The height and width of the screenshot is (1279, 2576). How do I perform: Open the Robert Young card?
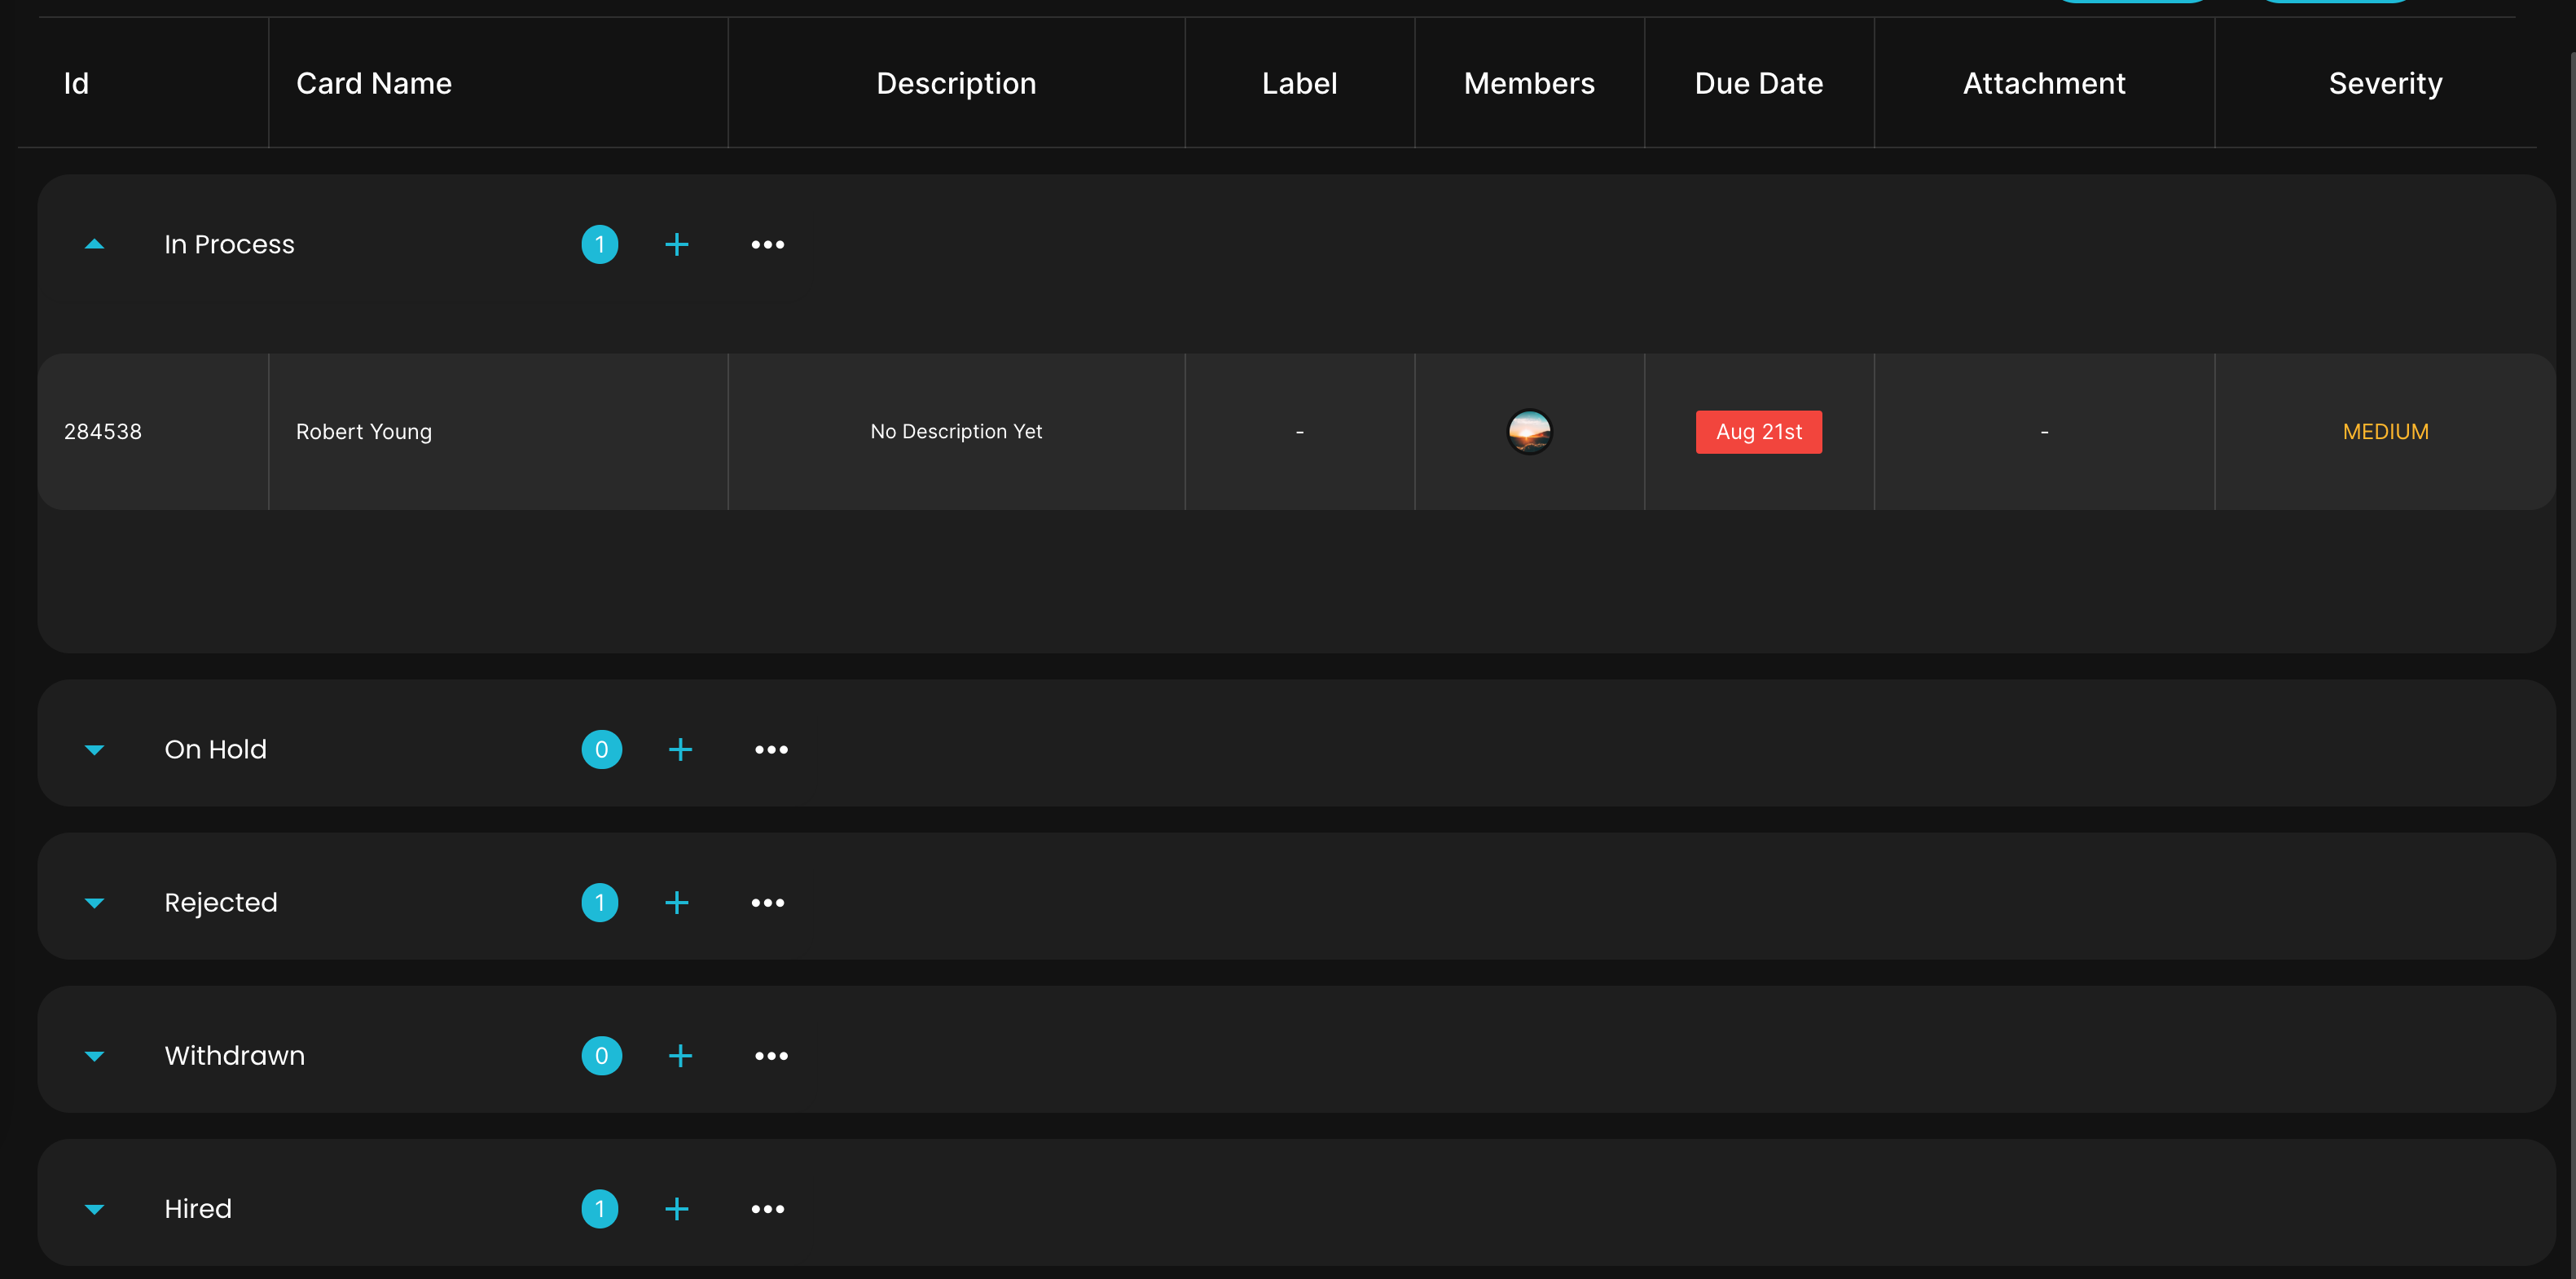[x=364, y=432]
